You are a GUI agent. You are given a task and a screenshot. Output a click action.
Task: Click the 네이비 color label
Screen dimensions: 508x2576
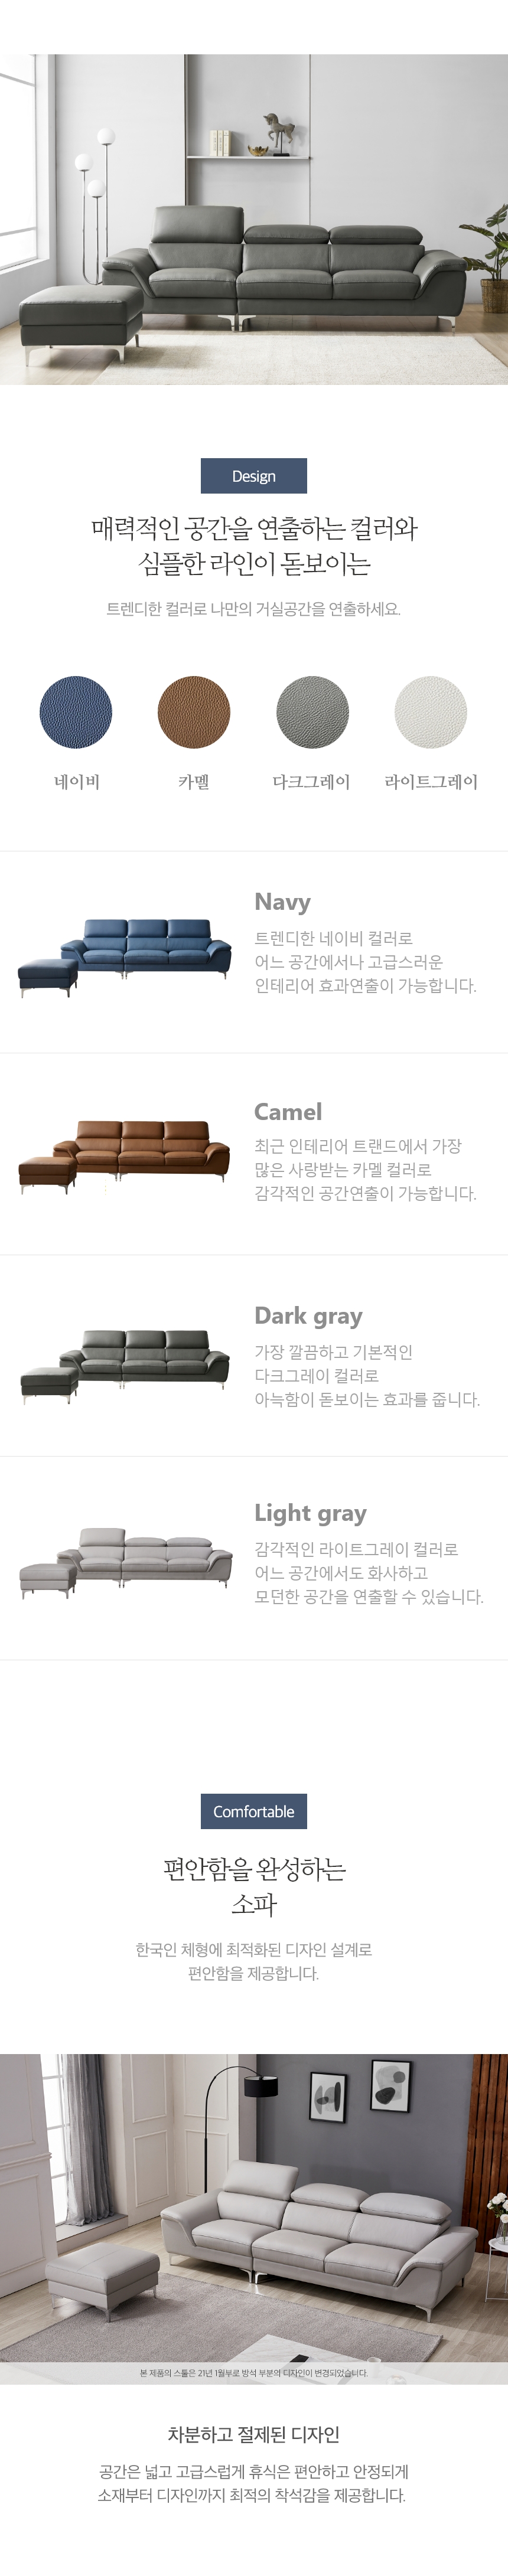(x=77, y=782)
